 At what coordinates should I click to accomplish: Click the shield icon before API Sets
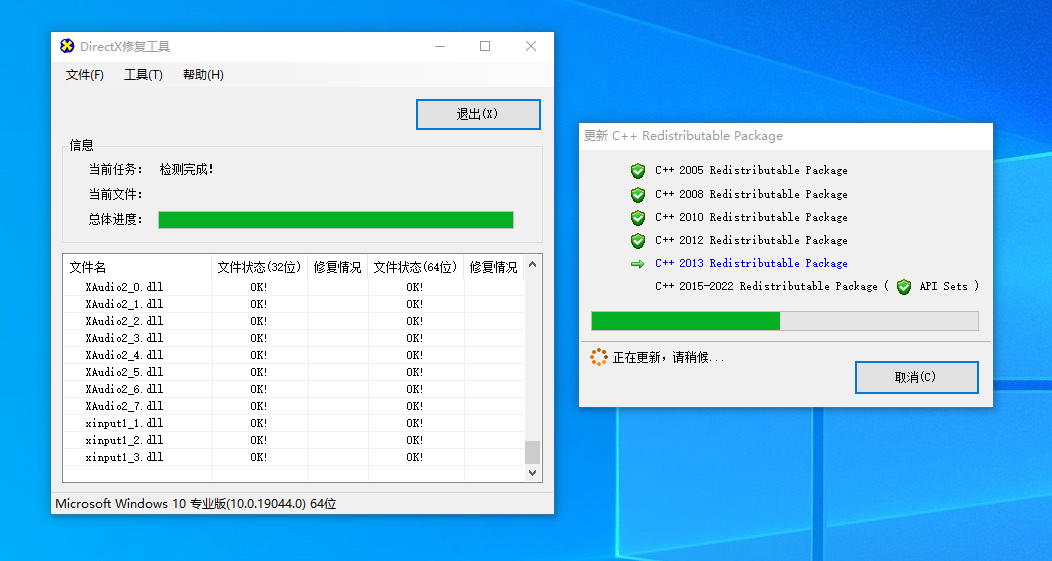pos(904,287)
